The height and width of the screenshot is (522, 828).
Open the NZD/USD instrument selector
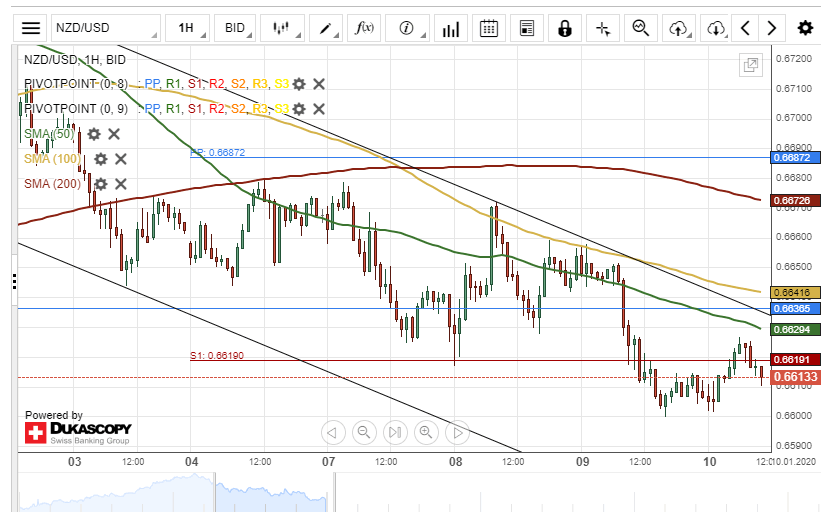[x=106, y=28]
